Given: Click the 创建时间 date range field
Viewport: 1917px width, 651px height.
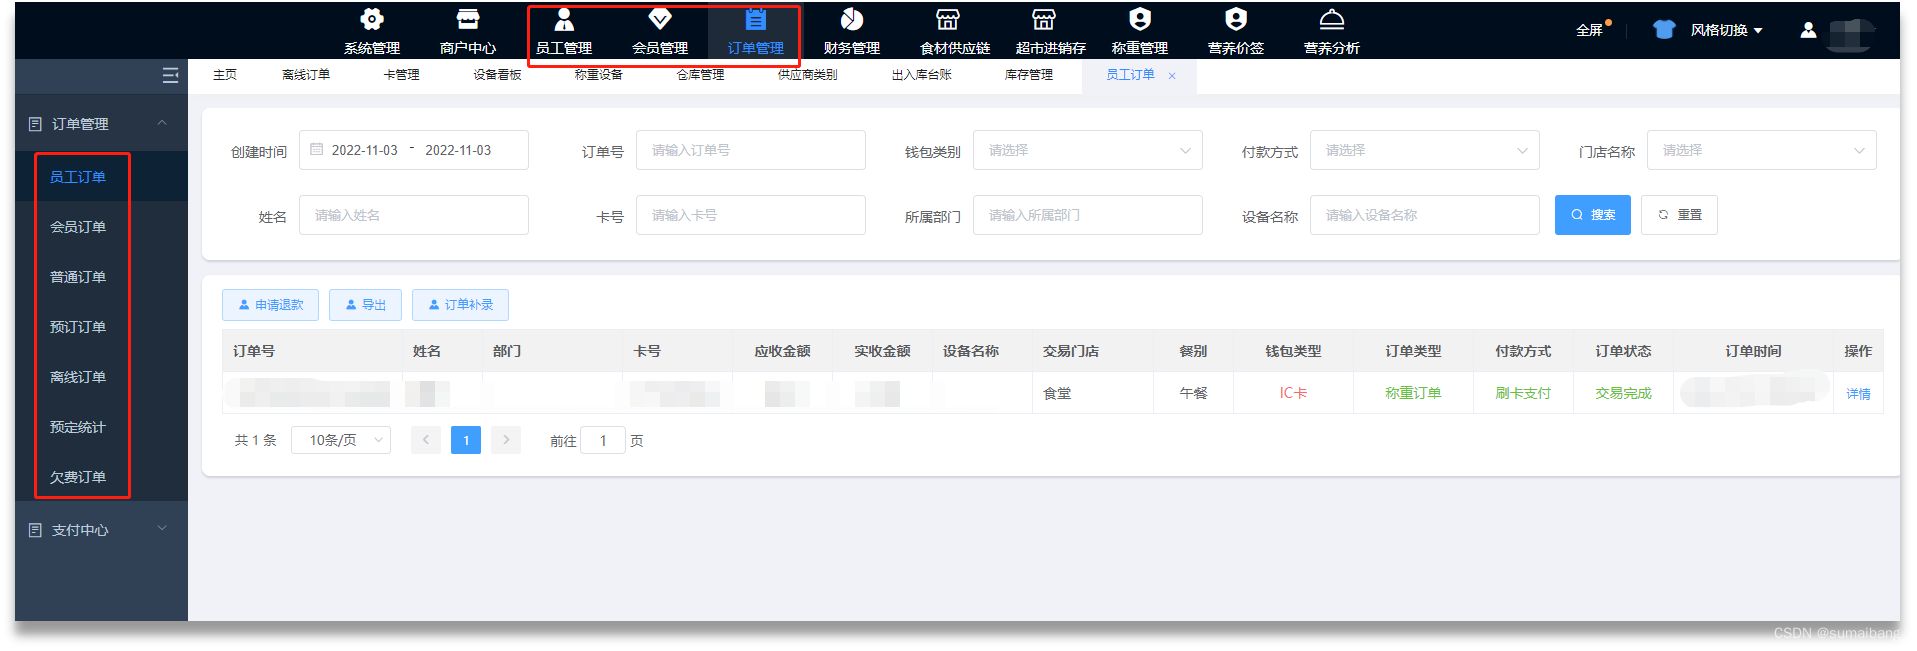Looking at the screenshot, I should click(x=414, y=150).
